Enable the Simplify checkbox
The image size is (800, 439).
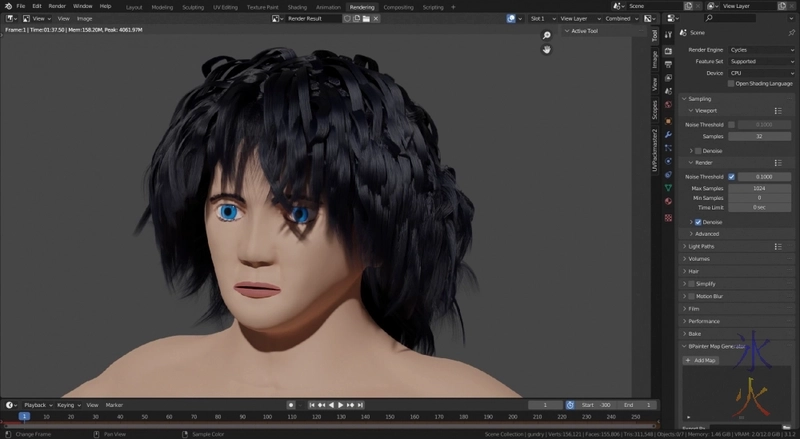pos(691,284)
